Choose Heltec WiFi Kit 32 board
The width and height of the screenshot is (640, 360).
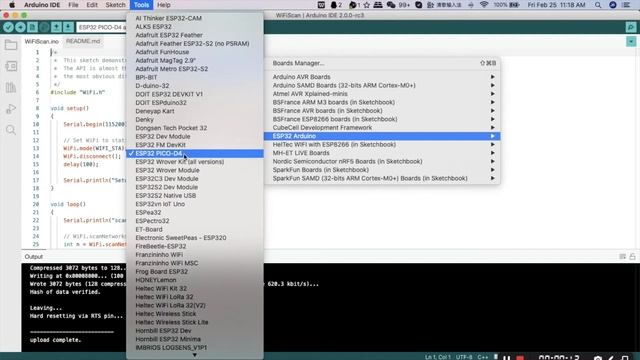click(195, 288)
